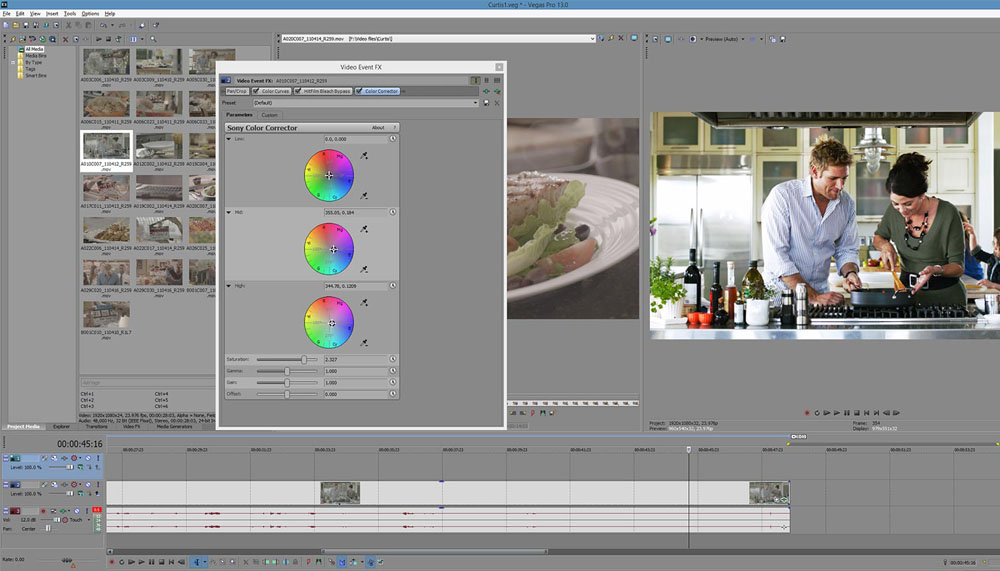Click the New project toolbar icon

6,26
